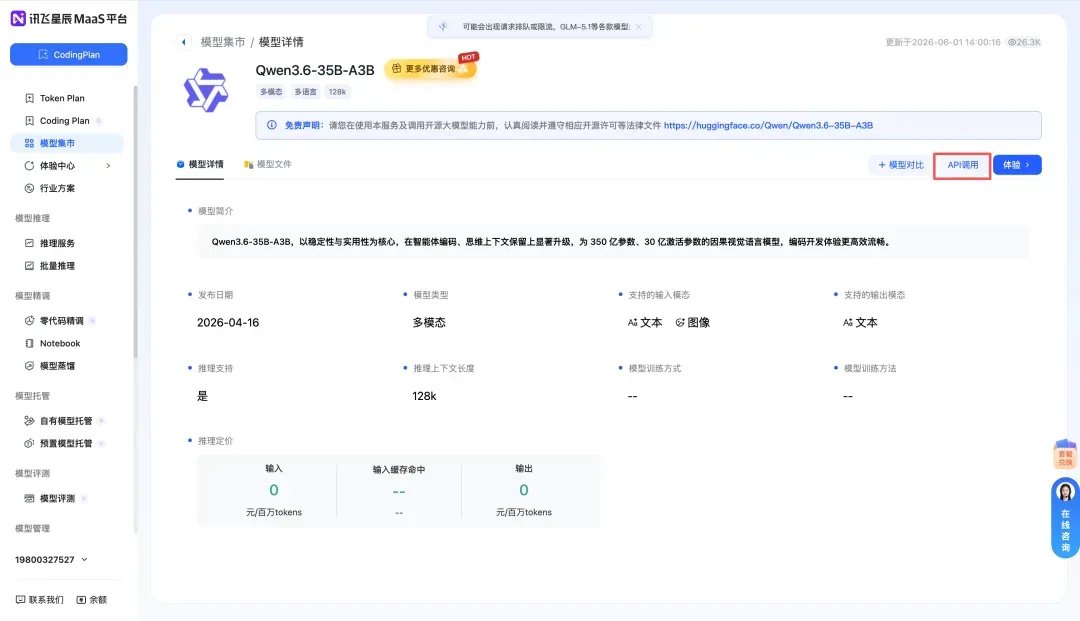Viewport: 1080px width, 621px height.
Task: Click 联系我们 at sidebar bottom
Action: 40,600
